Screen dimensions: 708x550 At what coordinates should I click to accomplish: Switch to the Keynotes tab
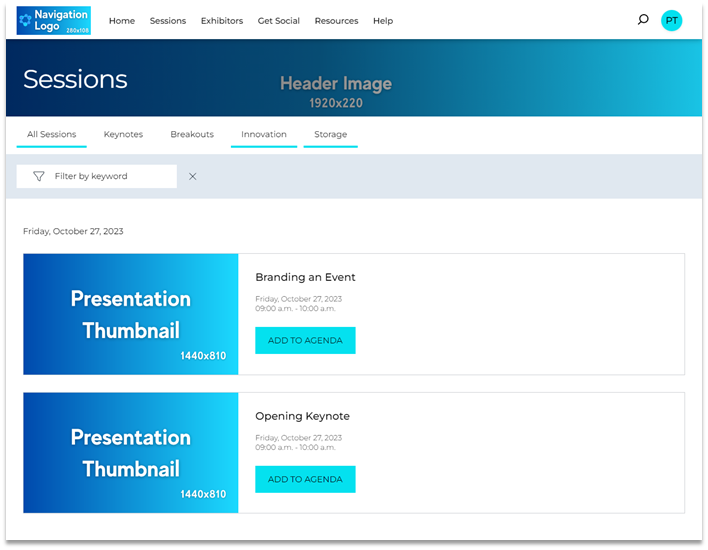tap(123, 135)
